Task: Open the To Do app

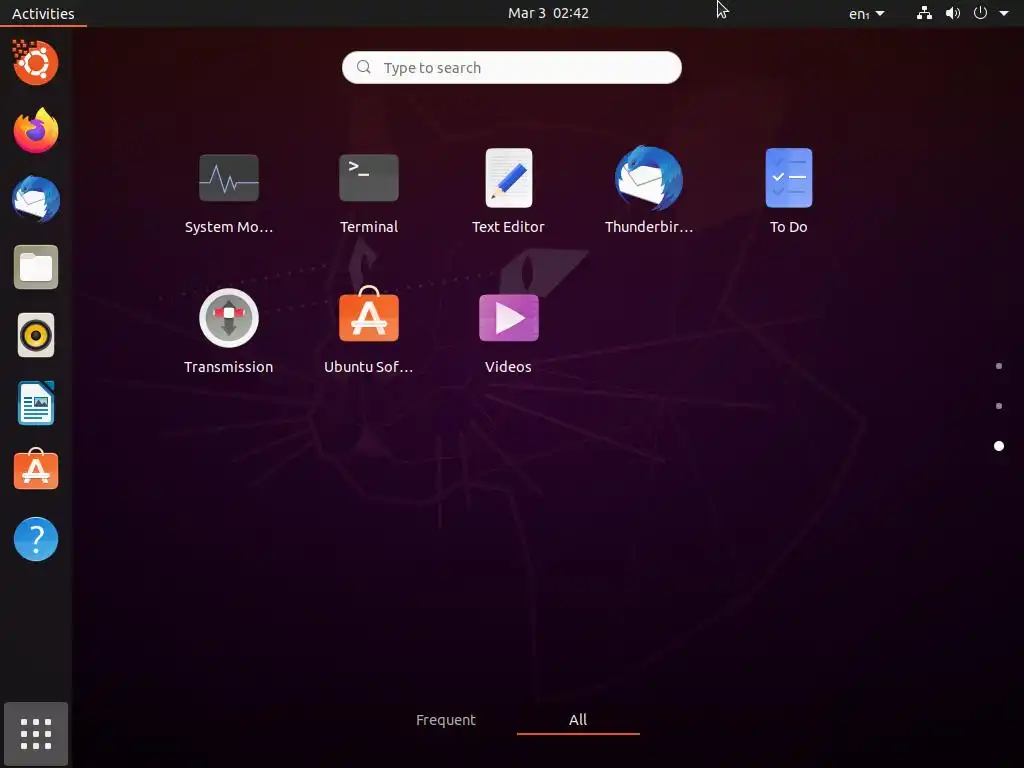Action: click(789, 178)
